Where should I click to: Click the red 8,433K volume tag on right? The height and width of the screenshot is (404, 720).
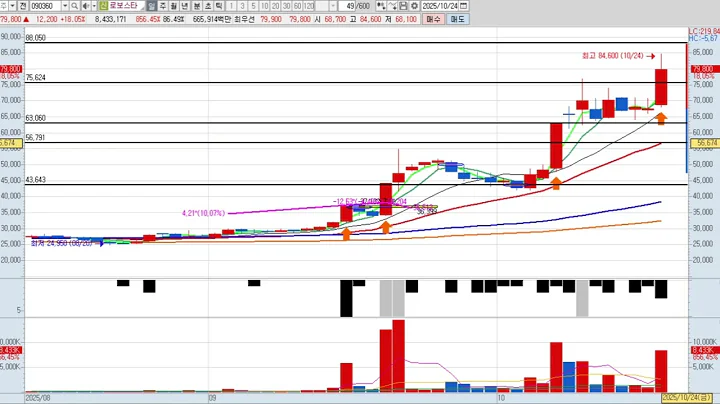(705, 350)
